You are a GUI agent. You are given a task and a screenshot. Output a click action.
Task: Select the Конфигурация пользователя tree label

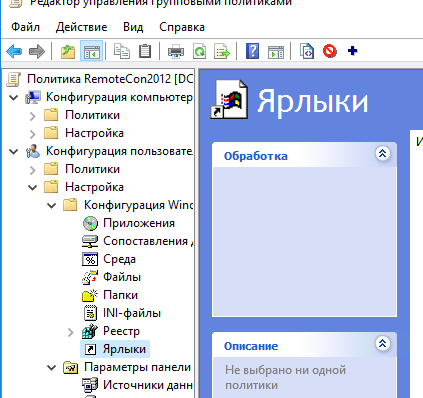tap(119, 151)
